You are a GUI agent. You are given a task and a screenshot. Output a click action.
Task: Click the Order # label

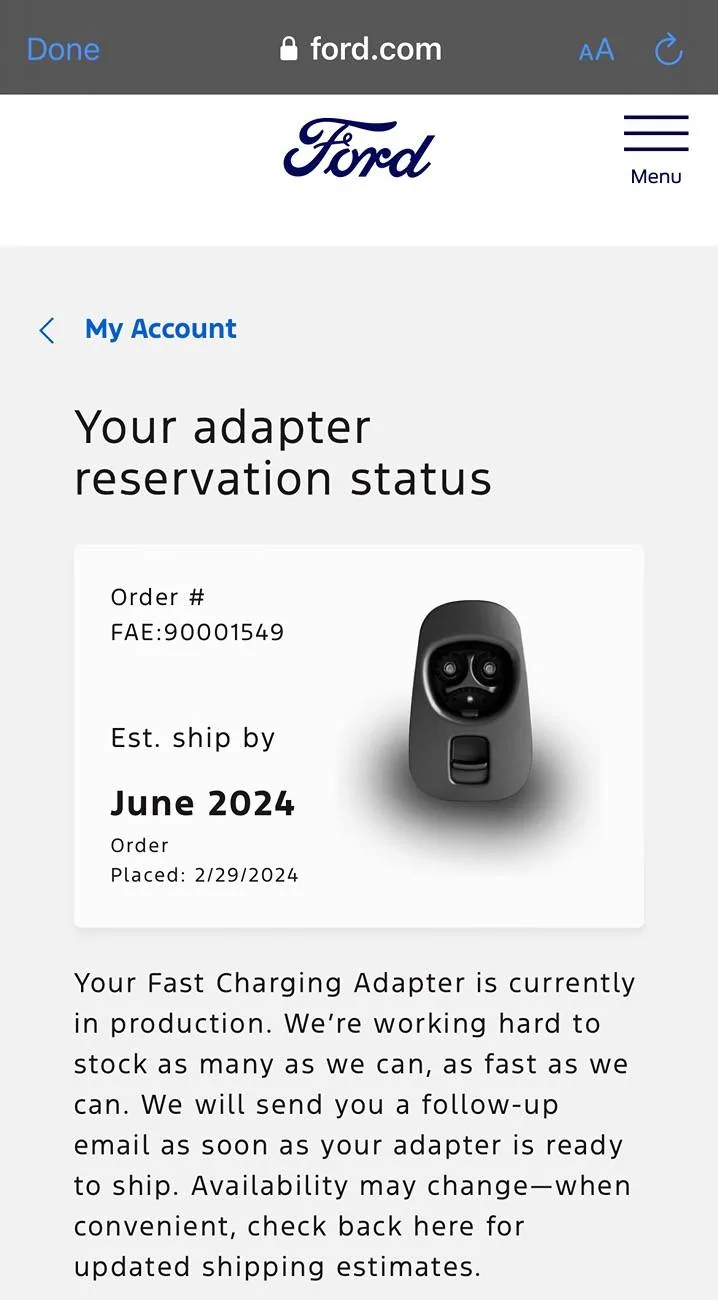(158, 597)
